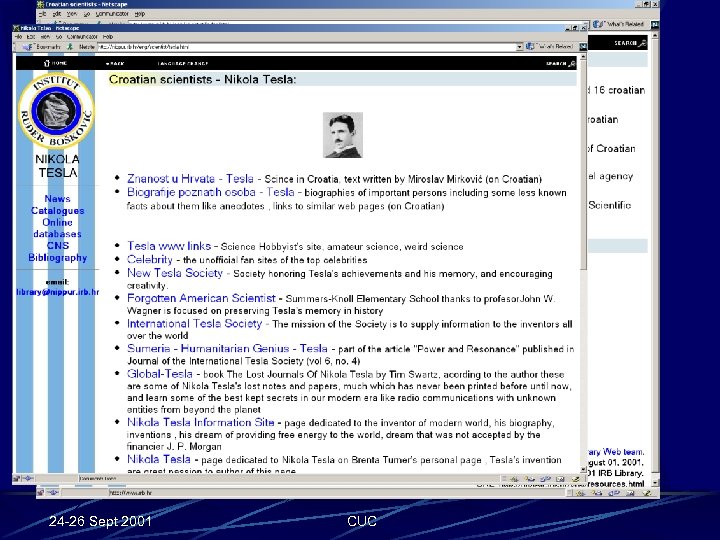Open Address Book from the front window's component bar
The image size is (720, 540).
click(x=560, y=479)
